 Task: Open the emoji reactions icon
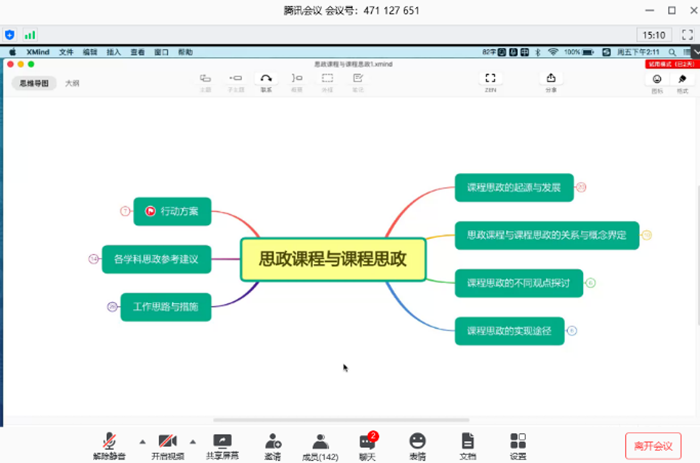tap(417, 444)
